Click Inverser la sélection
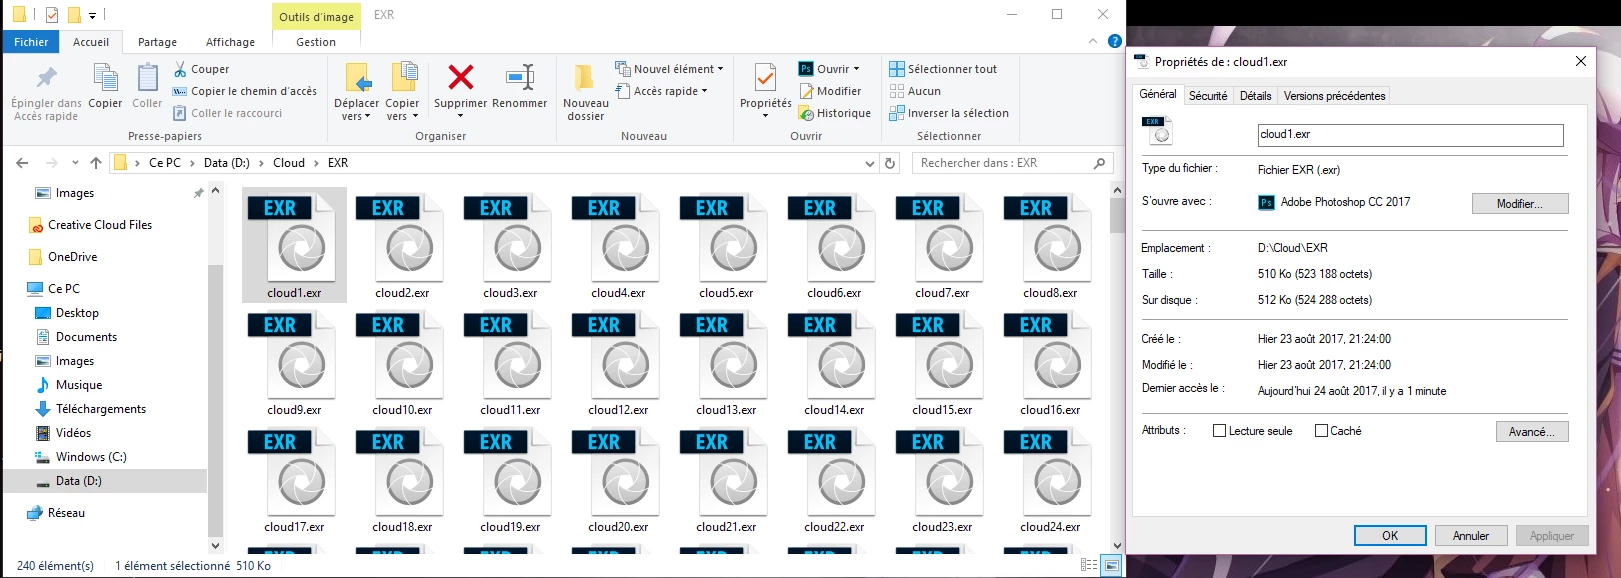Image resolution: width=1621 pixels, height=578 pixels. click(949, 113)
